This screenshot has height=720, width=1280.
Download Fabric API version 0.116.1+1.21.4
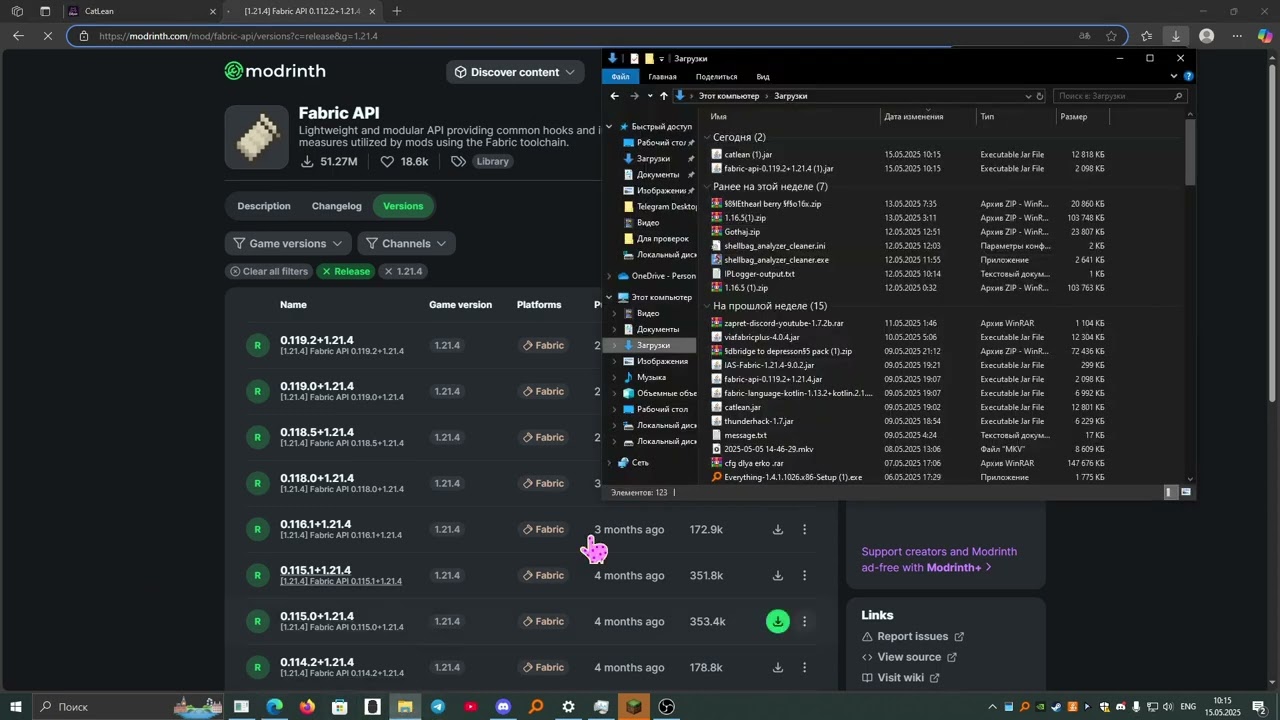tap(778, 530)
